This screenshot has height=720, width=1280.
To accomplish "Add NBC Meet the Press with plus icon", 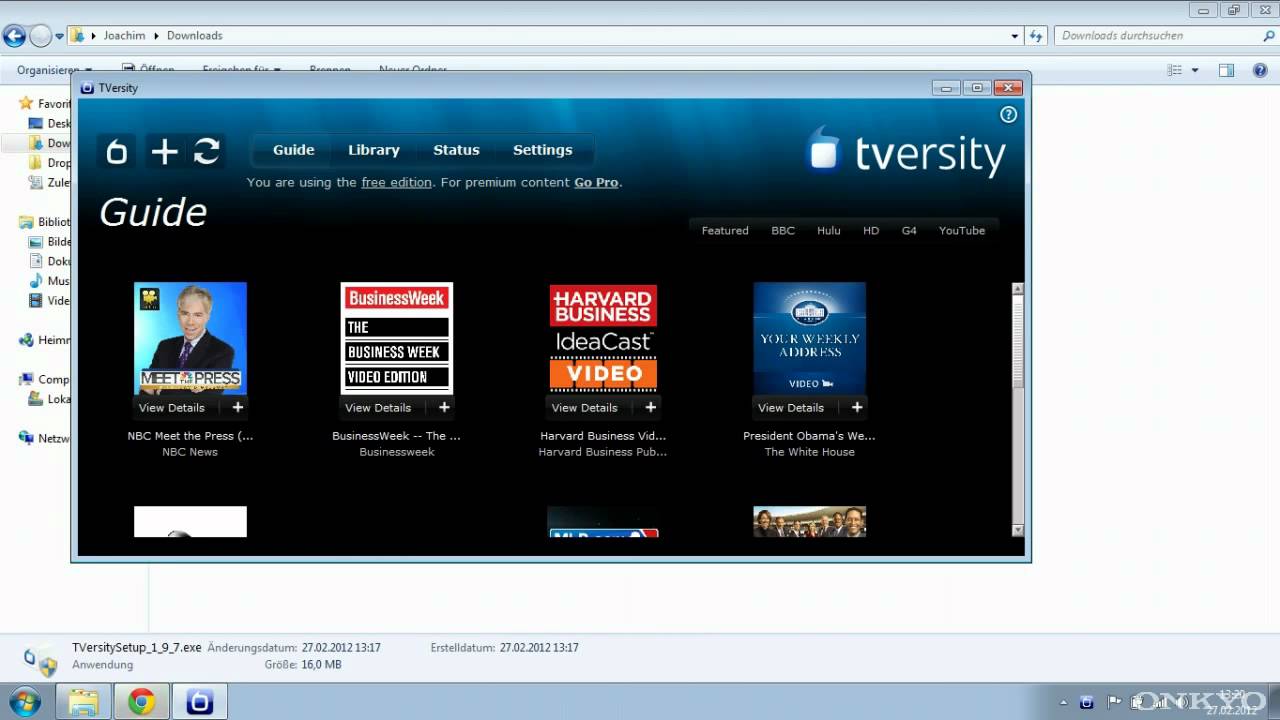I will (237, 407).
